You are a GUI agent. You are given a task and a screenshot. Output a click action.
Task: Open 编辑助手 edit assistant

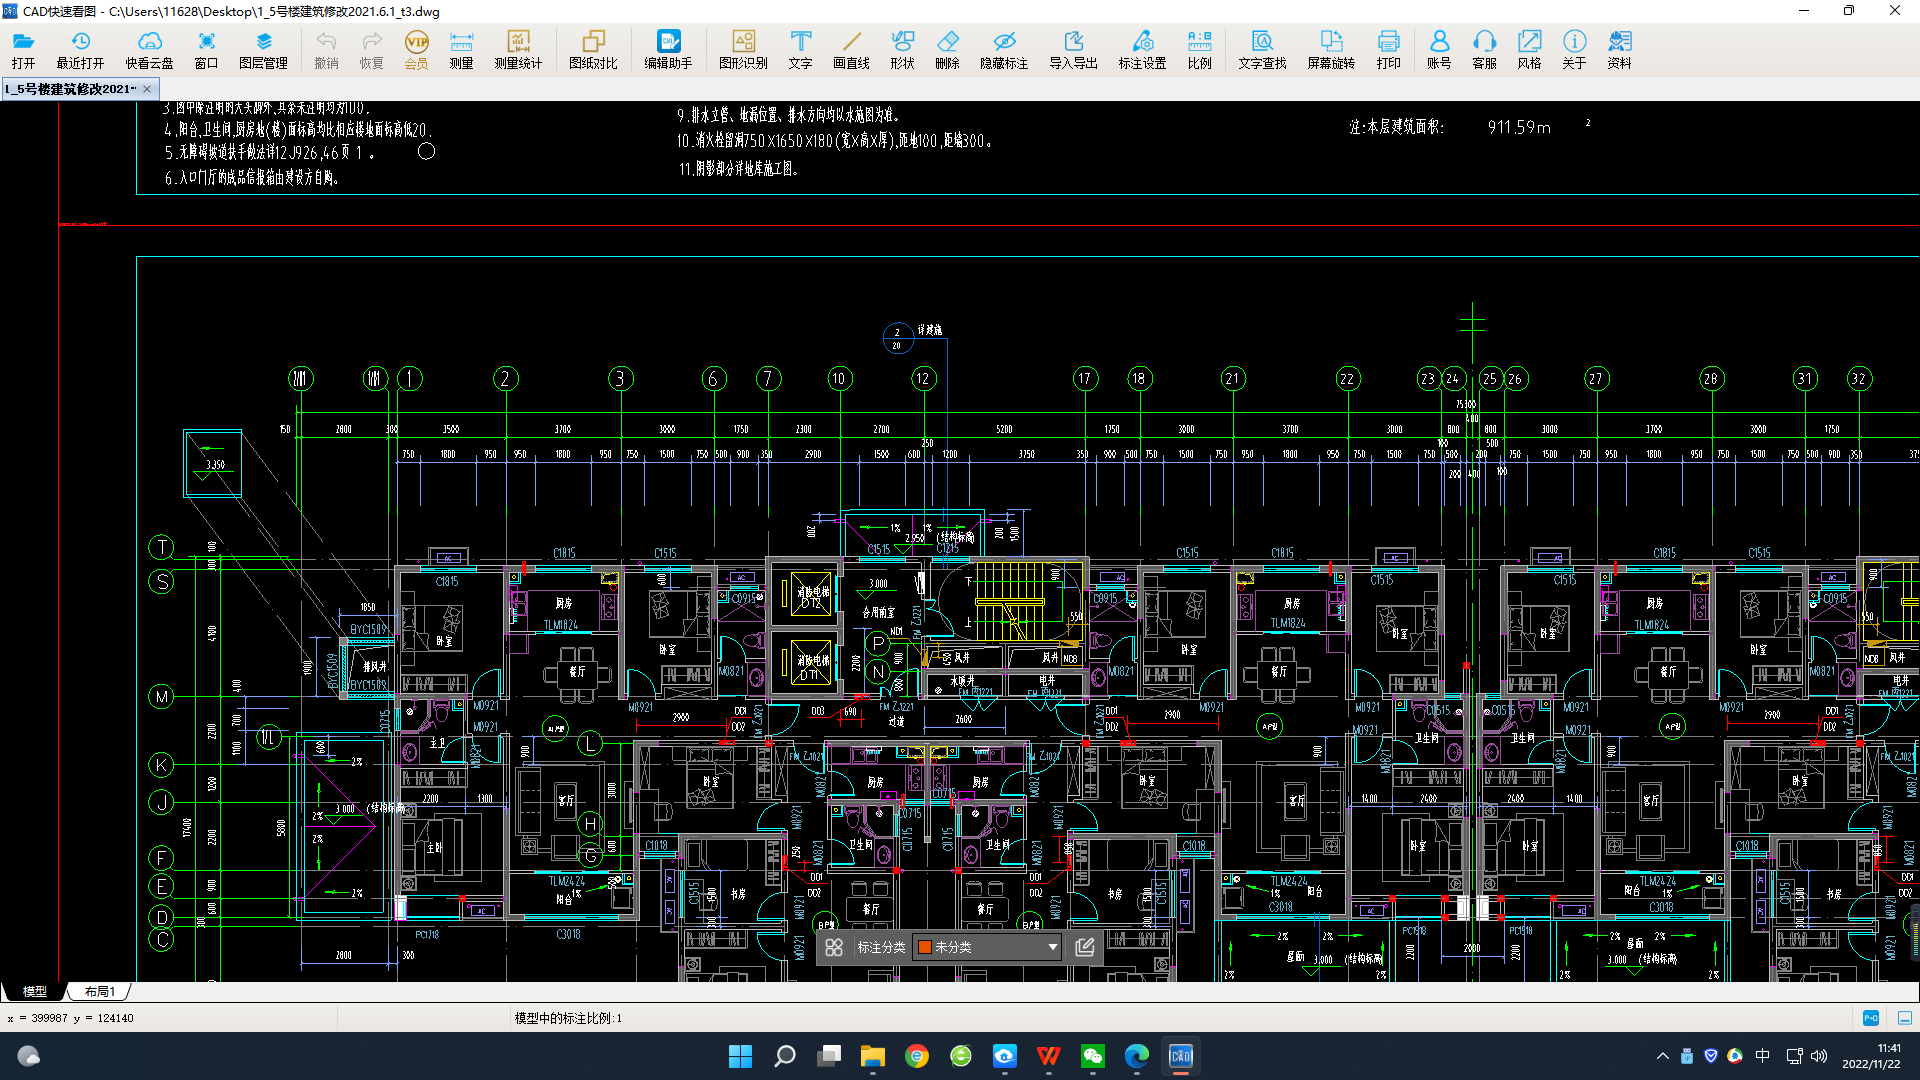668,49
